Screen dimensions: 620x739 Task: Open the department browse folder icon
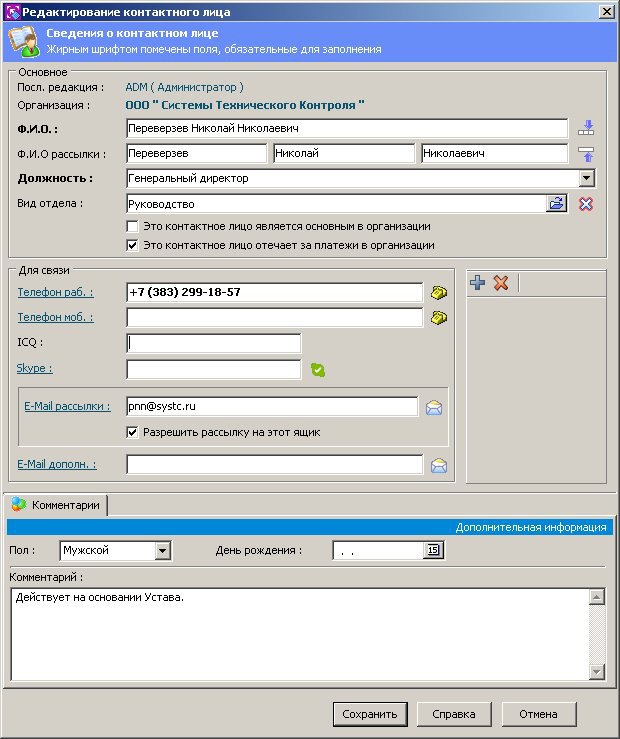pos(556,204)
